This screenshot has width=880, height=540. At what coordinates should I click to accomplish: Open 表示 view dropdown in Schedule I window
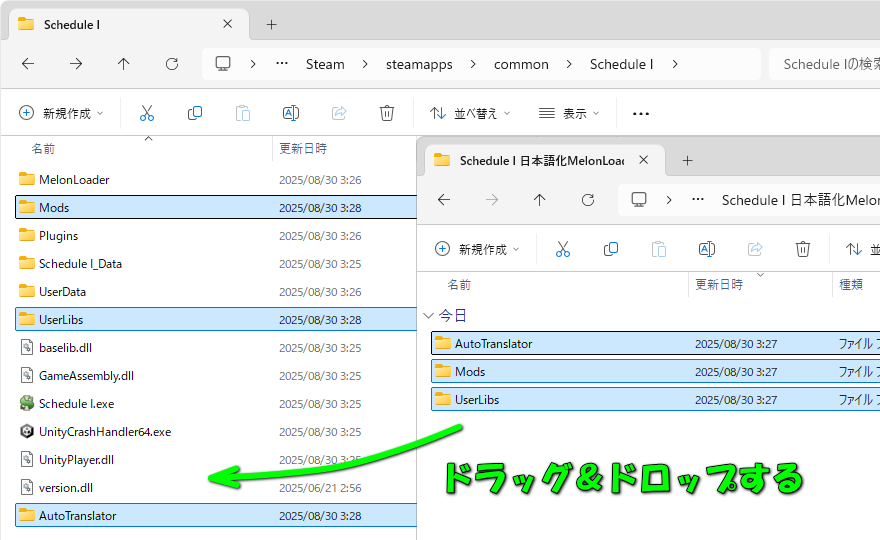[569, 113]
